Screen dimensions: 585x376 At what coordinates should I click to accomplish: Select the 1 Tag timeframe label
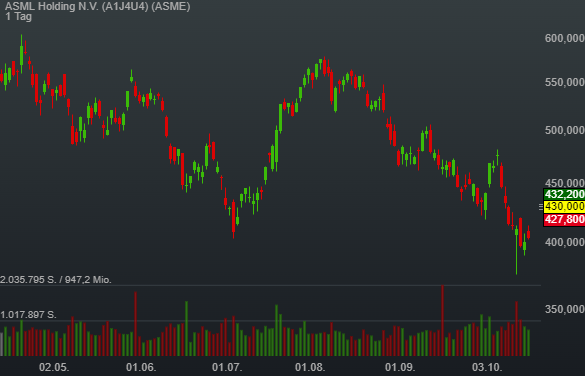(x=18, y=16)
